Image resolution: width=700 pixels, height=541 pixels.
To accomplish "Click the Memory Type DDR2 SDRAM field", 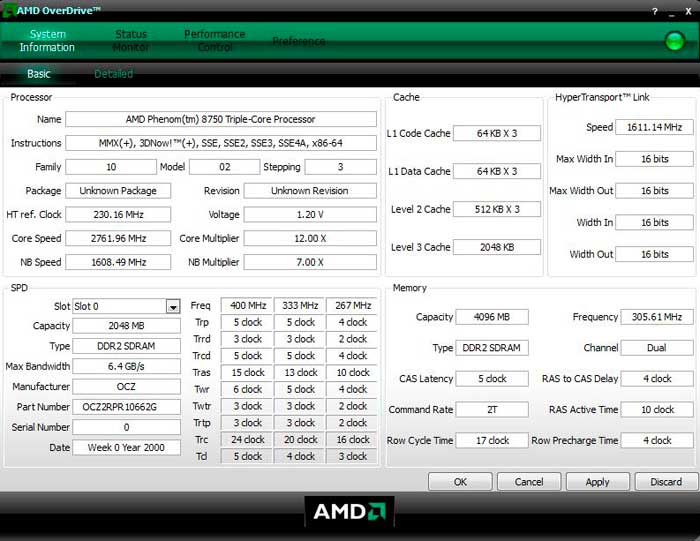I will pos(492,348).
